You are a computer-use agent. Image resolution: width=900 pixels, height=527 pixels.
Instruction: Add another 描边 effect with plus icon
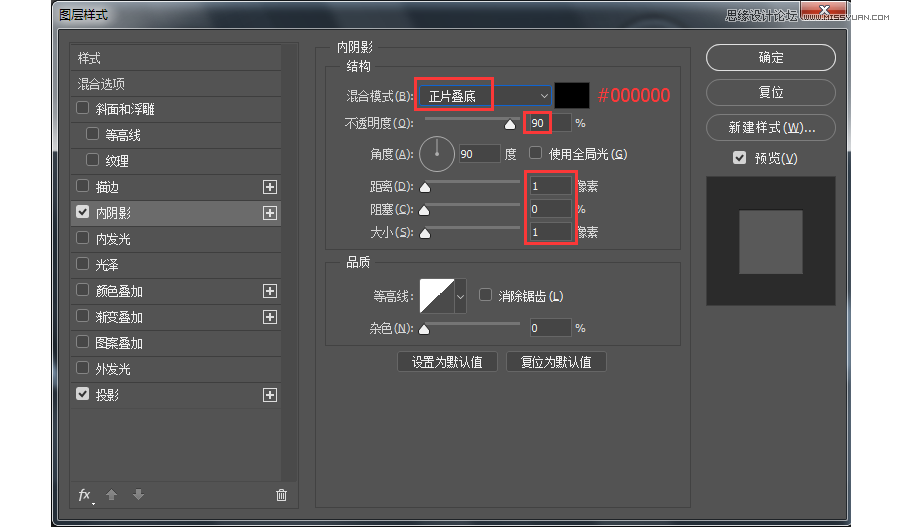click(270, 187)
